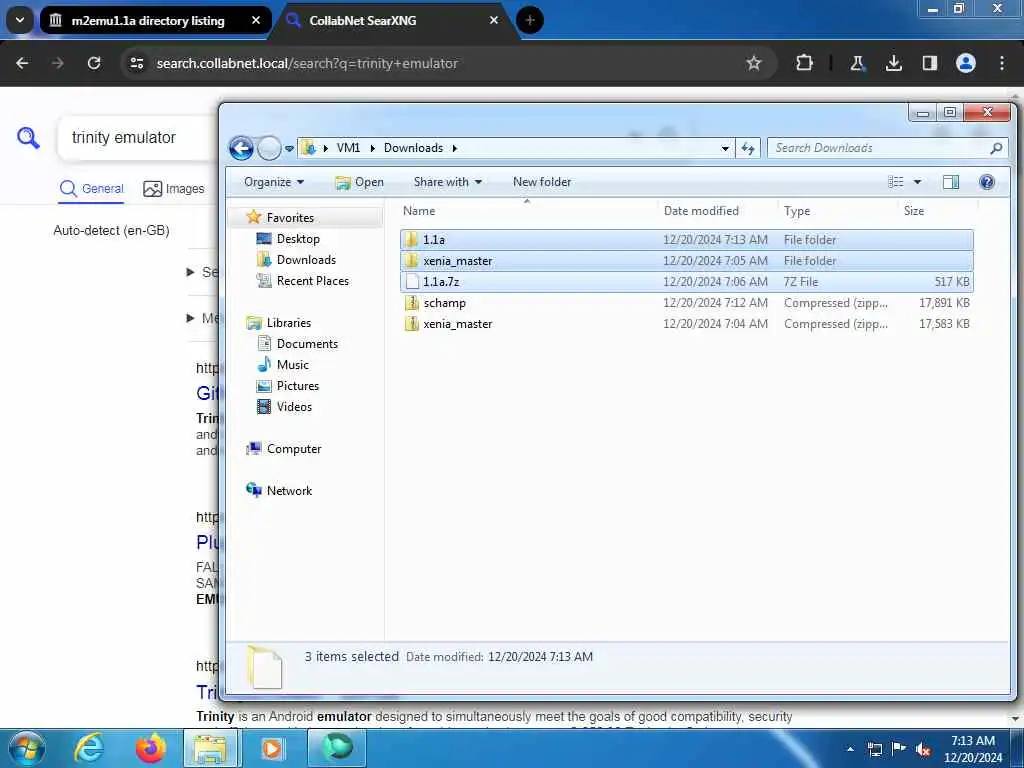1024x768 pixels.
Task: Click the Explorer Forward arrow button
Action: [x=269, y=148]
